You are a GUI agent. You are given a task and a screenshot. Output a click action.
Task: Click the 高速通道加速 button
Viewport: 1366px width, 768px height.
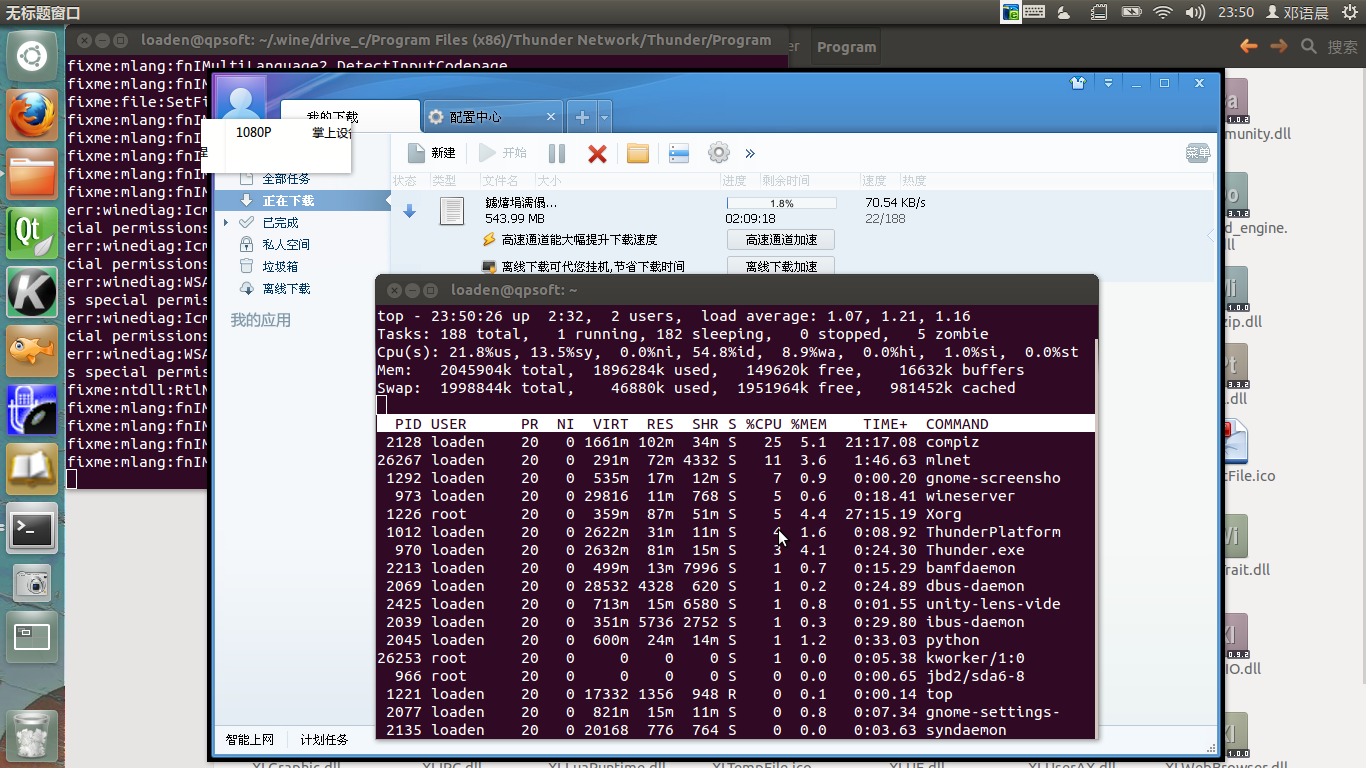(781, 240)
